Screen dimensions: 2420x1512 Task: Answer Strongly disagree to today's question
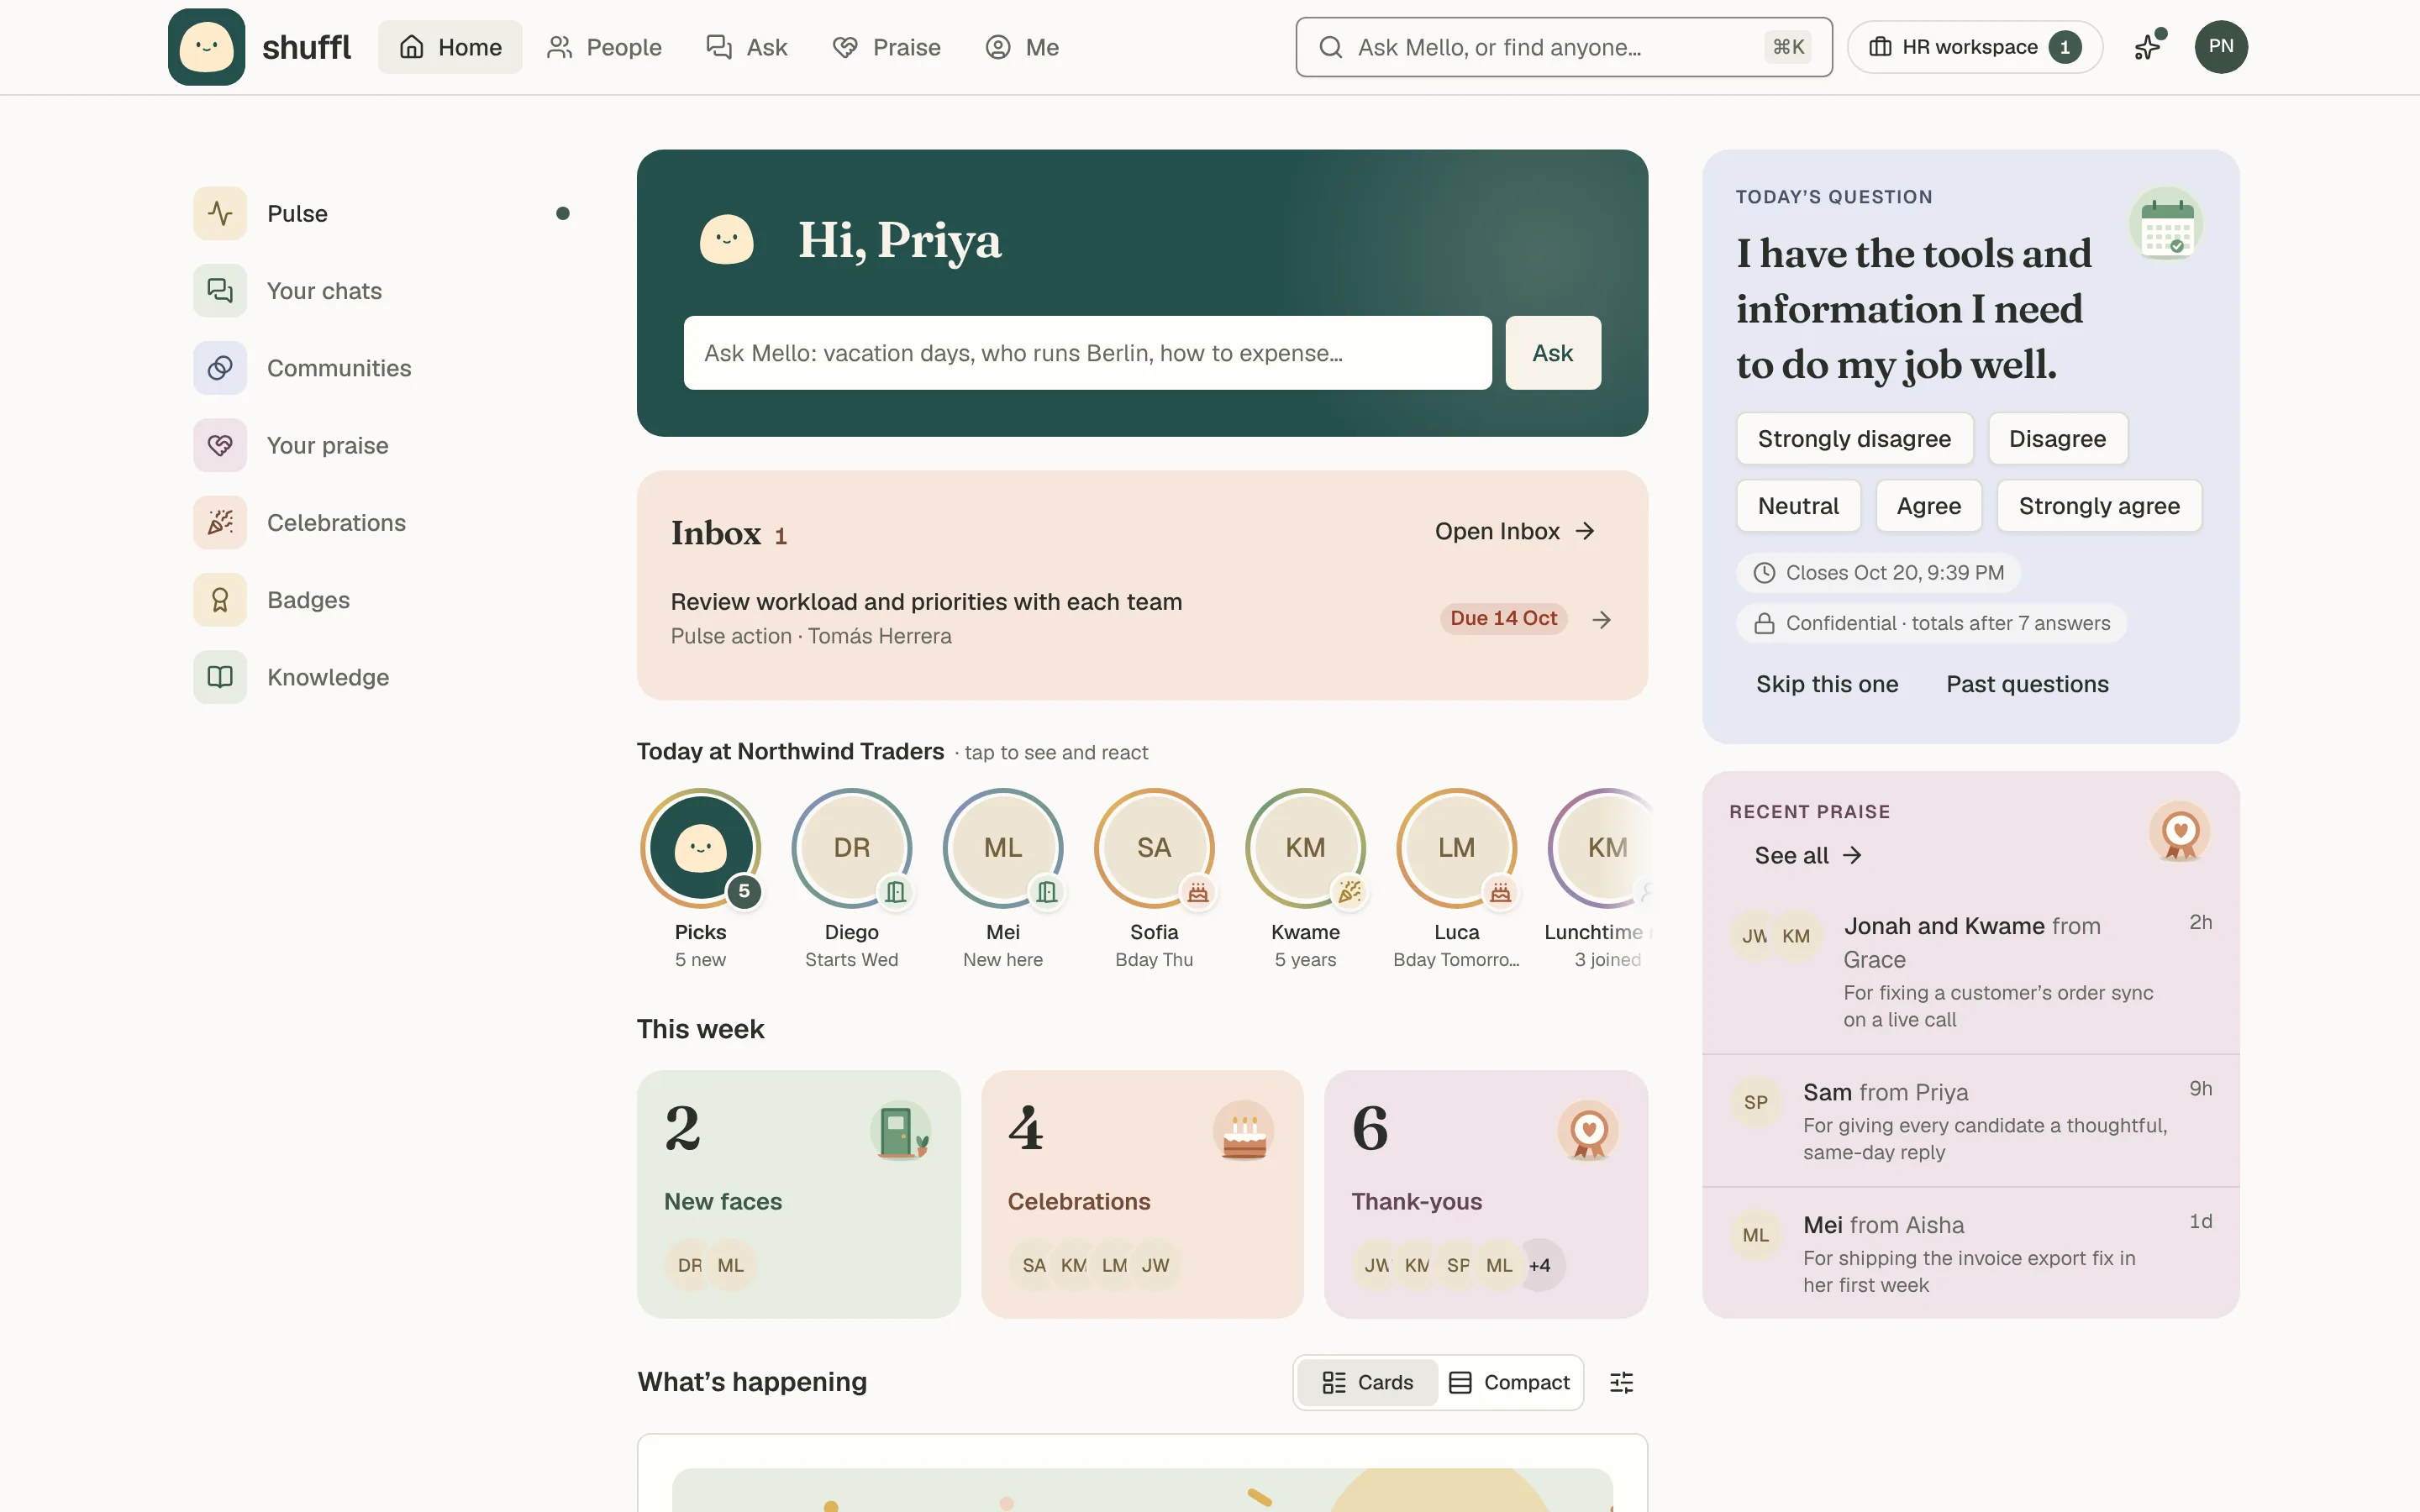point(1854,439)
